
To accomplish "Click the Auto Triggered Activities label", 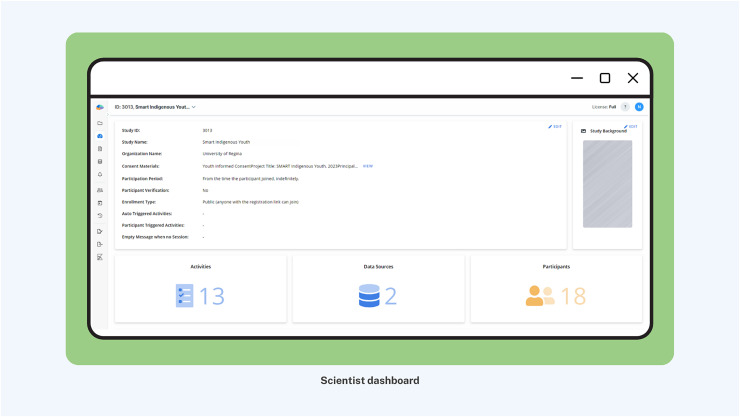I will tap(147, 214).
